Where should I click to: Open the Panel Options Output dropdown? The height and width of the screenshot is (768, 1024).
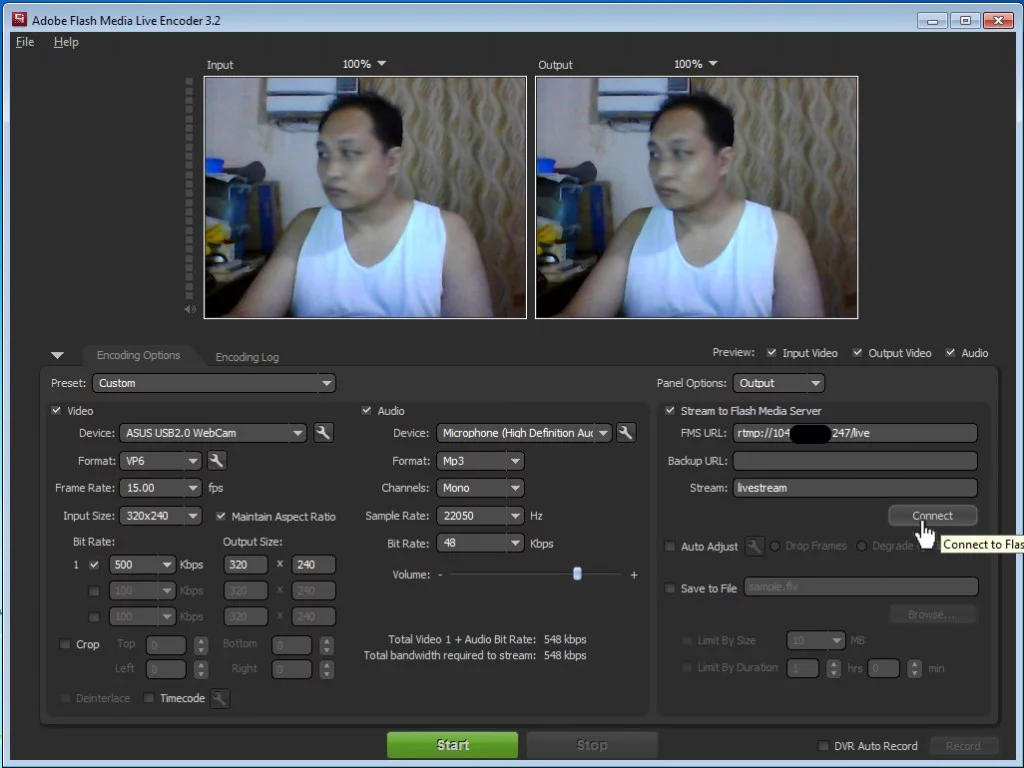tap(778, 383)
